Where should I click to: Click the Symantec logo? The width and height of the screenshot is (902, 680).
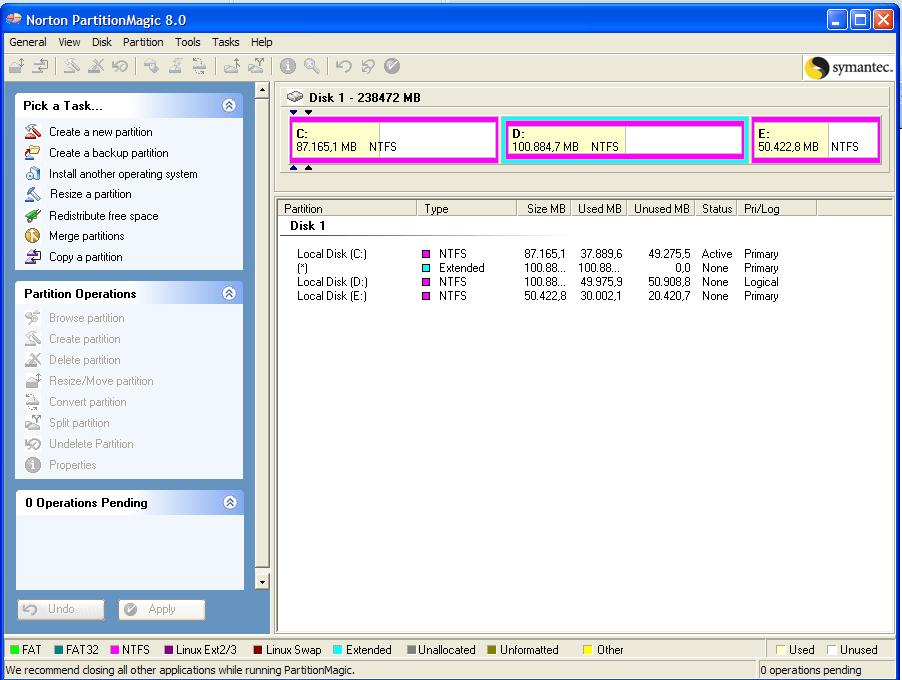[x=849, y=67]
